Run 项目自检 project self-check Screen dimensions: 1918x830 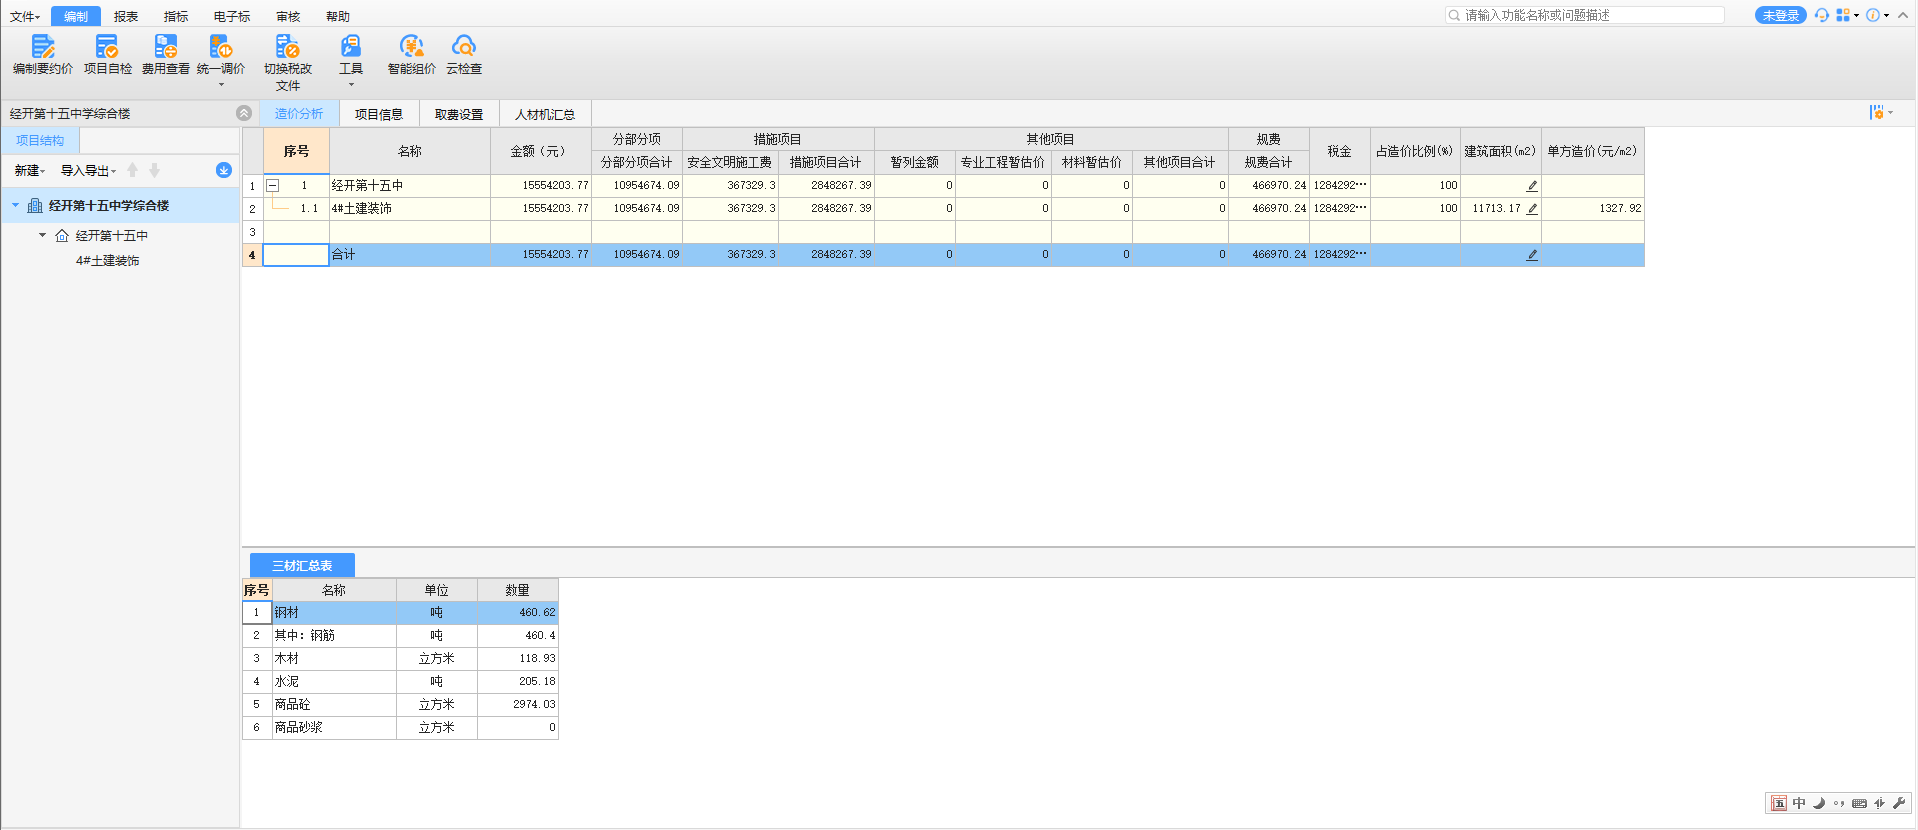pyautogui.click(x=107, y=55)
